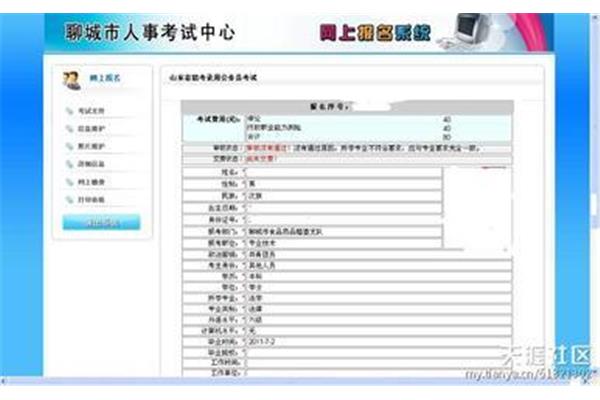Click the 考试费用(元) label
This screenshot has height=400, width=600.
(x=218, y=119)
